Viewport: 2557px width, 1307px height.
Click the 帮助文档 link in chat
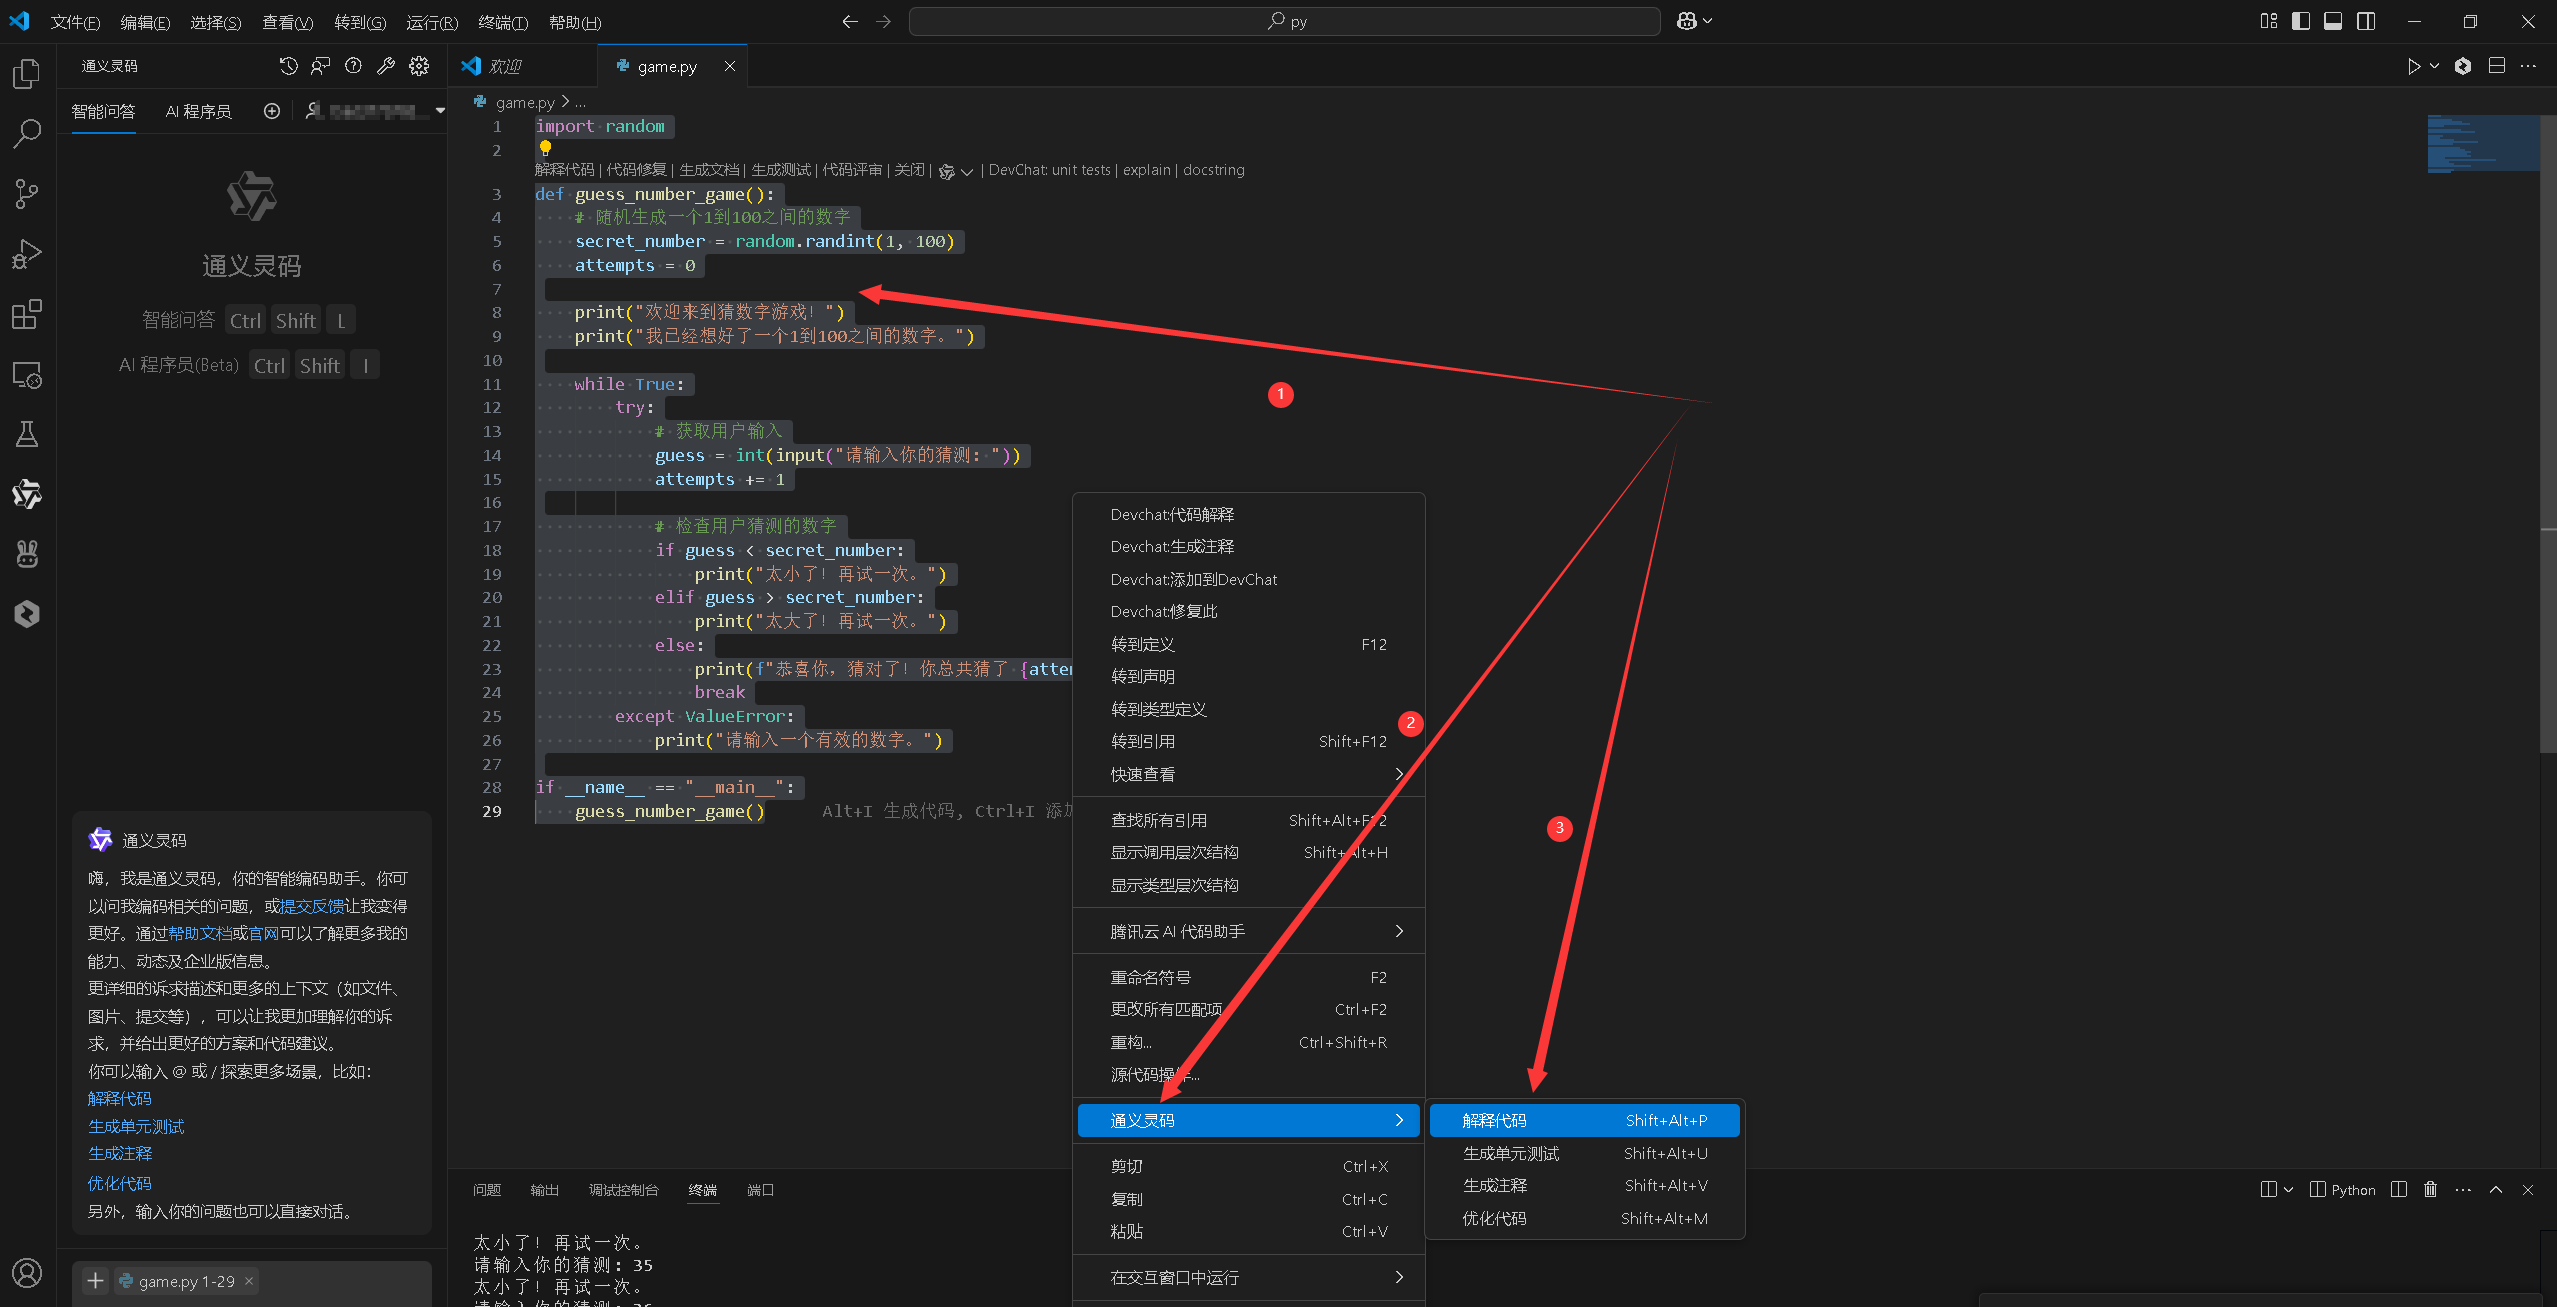click(200, 933)
